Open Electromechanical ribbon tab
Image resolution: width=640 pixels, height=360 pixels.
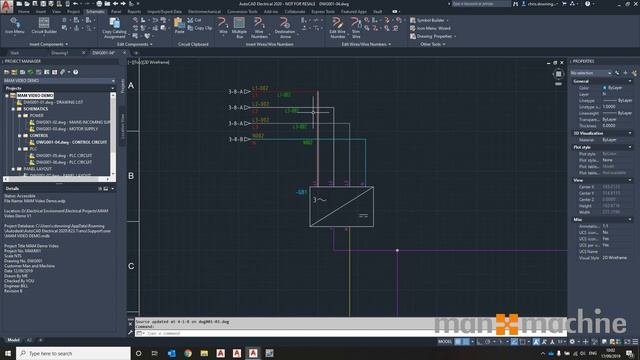[x=204, y=11]
